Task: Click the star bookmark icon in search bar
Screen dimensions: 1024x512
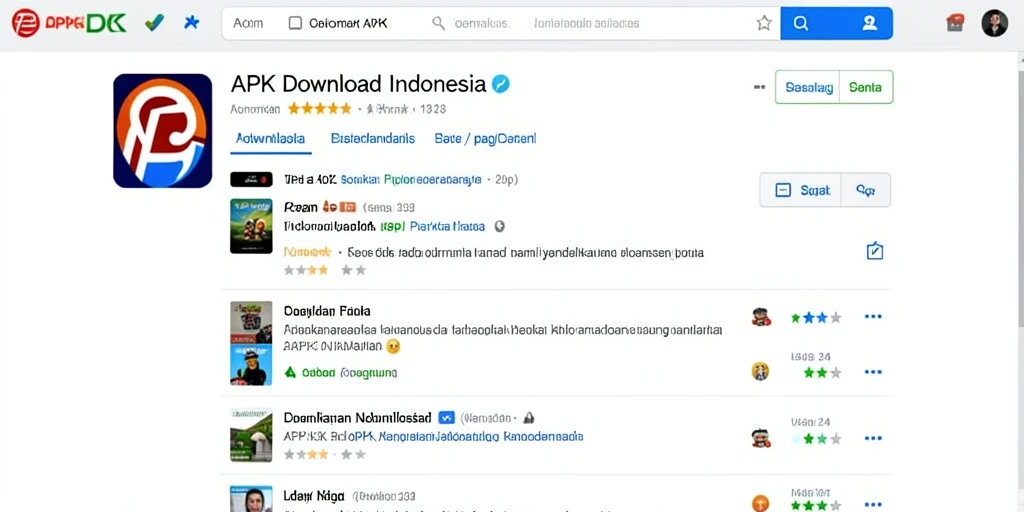Action: (763, 23)
